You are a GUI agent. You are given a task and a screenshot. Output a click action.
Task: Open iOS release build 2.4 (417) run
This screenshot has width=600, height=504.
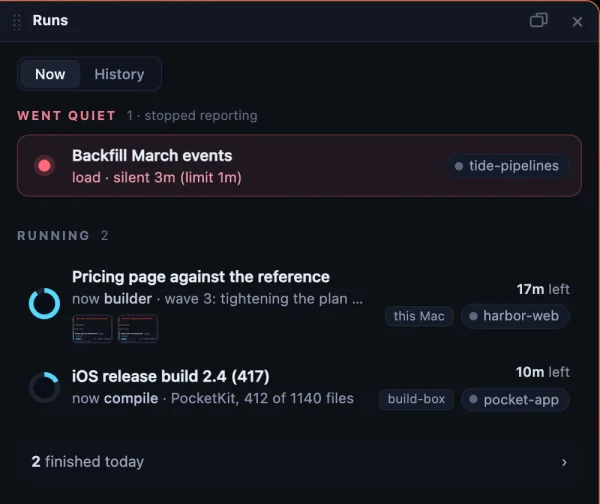coord(300,387)
